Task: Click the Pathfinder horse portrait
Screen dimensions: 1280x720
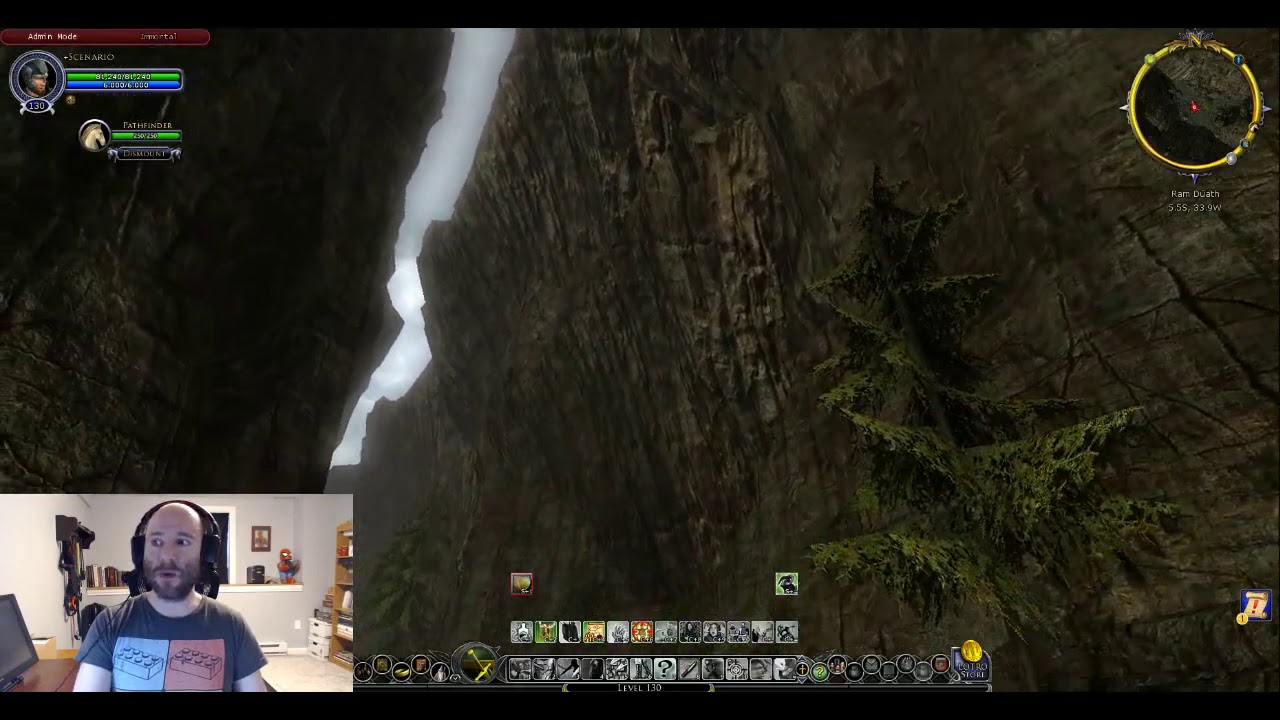Action: [x=94, y=136]
